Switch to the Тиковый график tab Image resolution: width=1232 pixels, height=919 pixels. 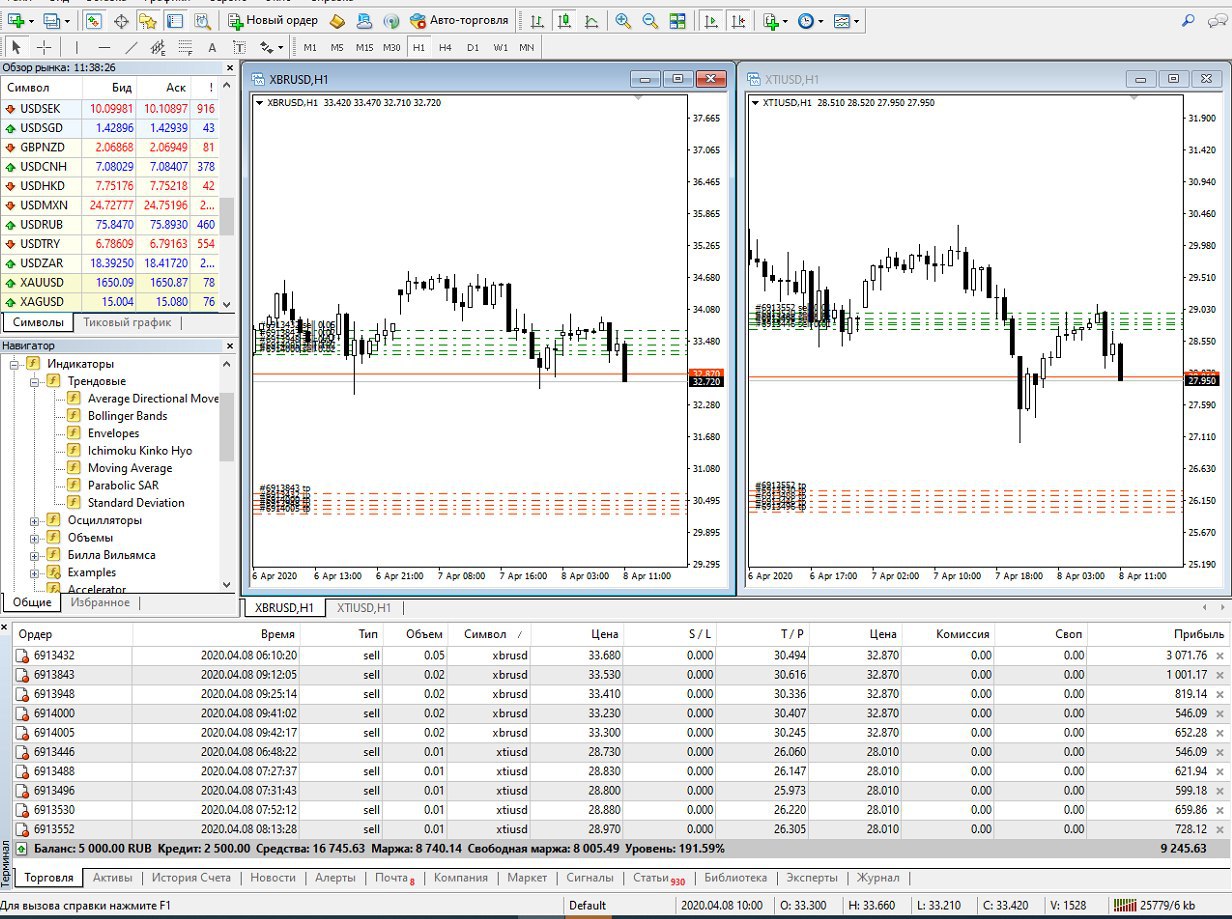[126, 323]
